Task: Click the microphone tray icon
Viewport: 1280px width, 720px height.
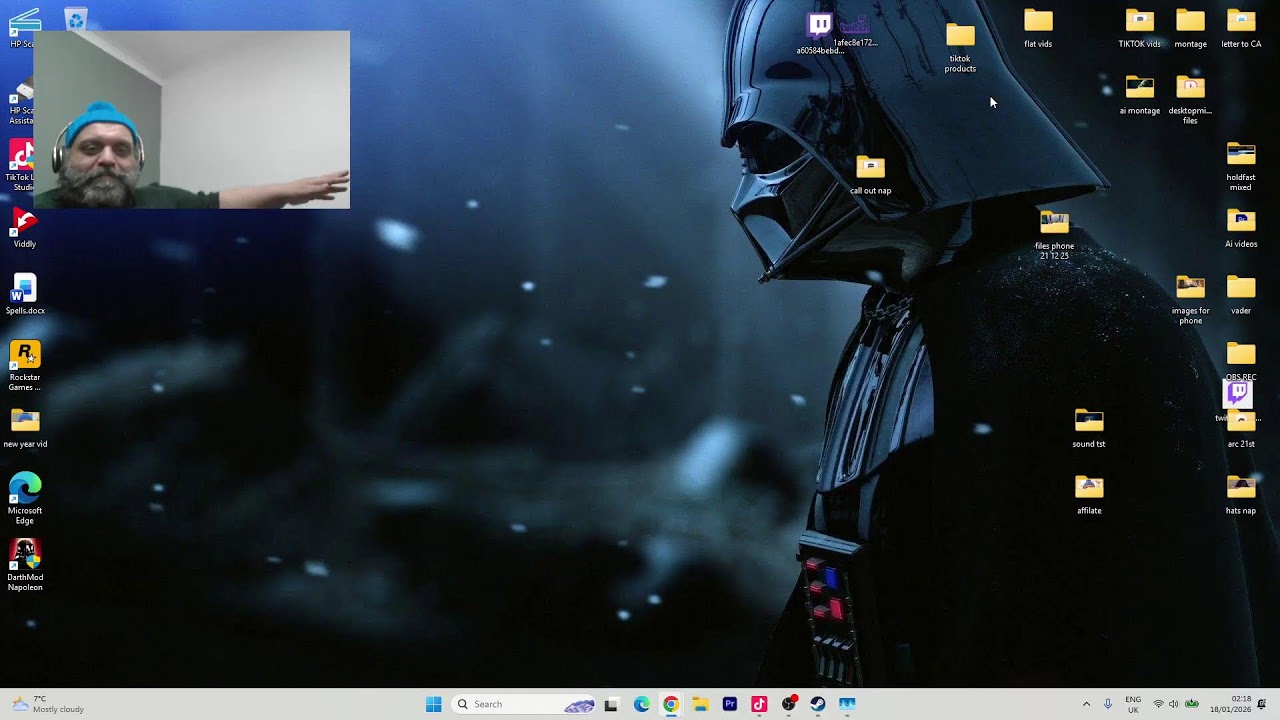Action: 1108,704
